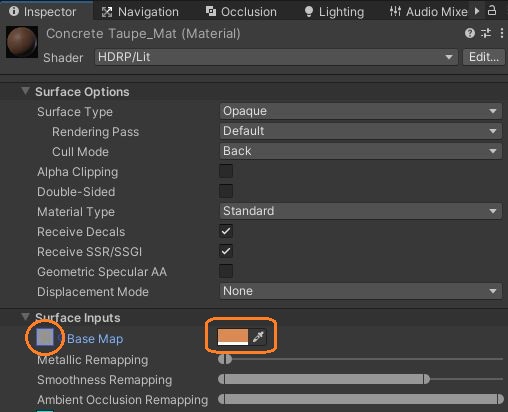Open the Surface Type dropdown

[x=361, y=111]
